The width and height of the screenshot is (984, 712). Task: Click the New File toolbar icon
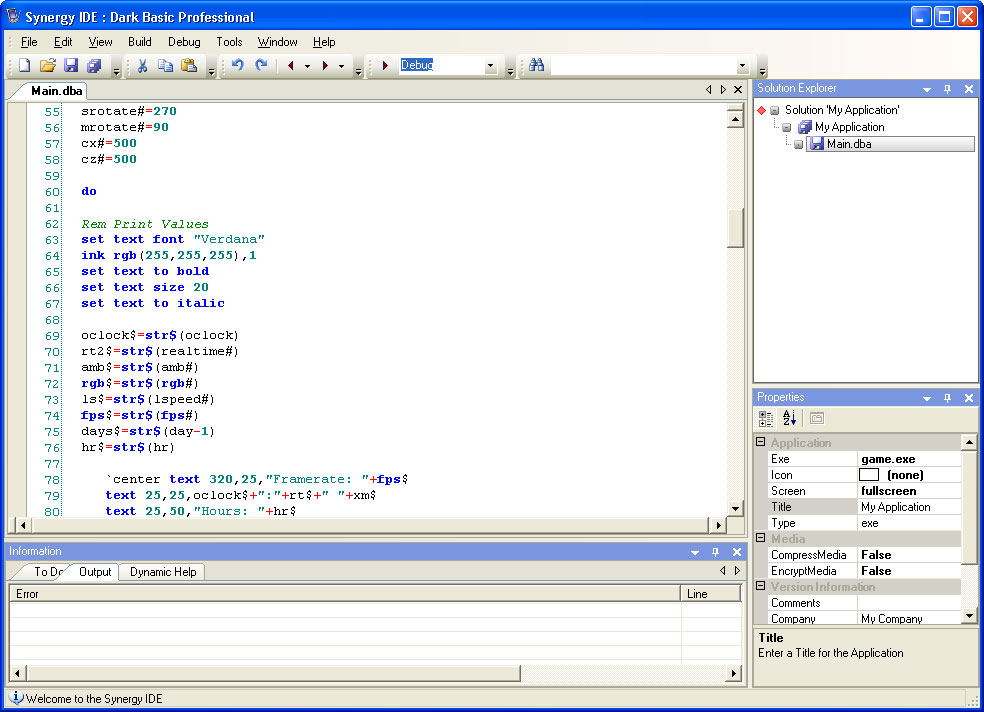[24, 66]
